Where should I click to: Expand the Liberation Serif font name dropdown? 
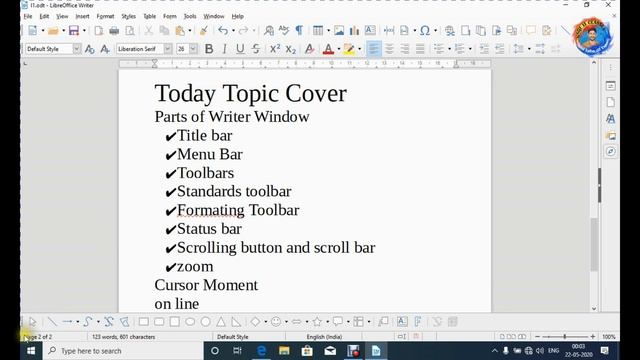click(x=168, y=49)
